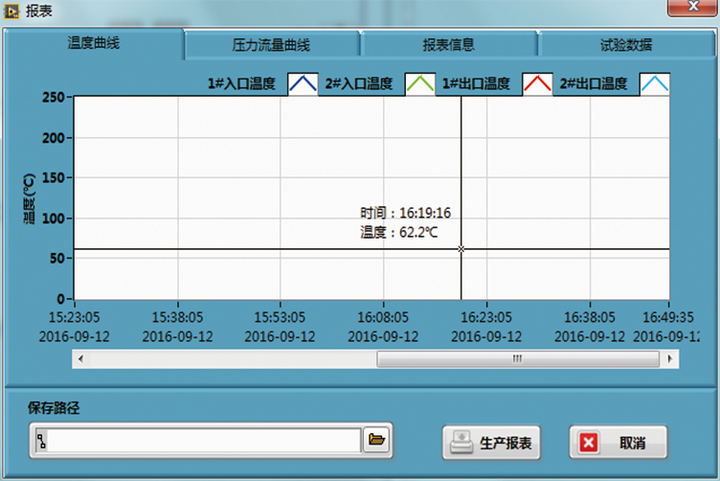Click the 100 y-axis value
Screen dimensions: 720x481
[53, 218]
